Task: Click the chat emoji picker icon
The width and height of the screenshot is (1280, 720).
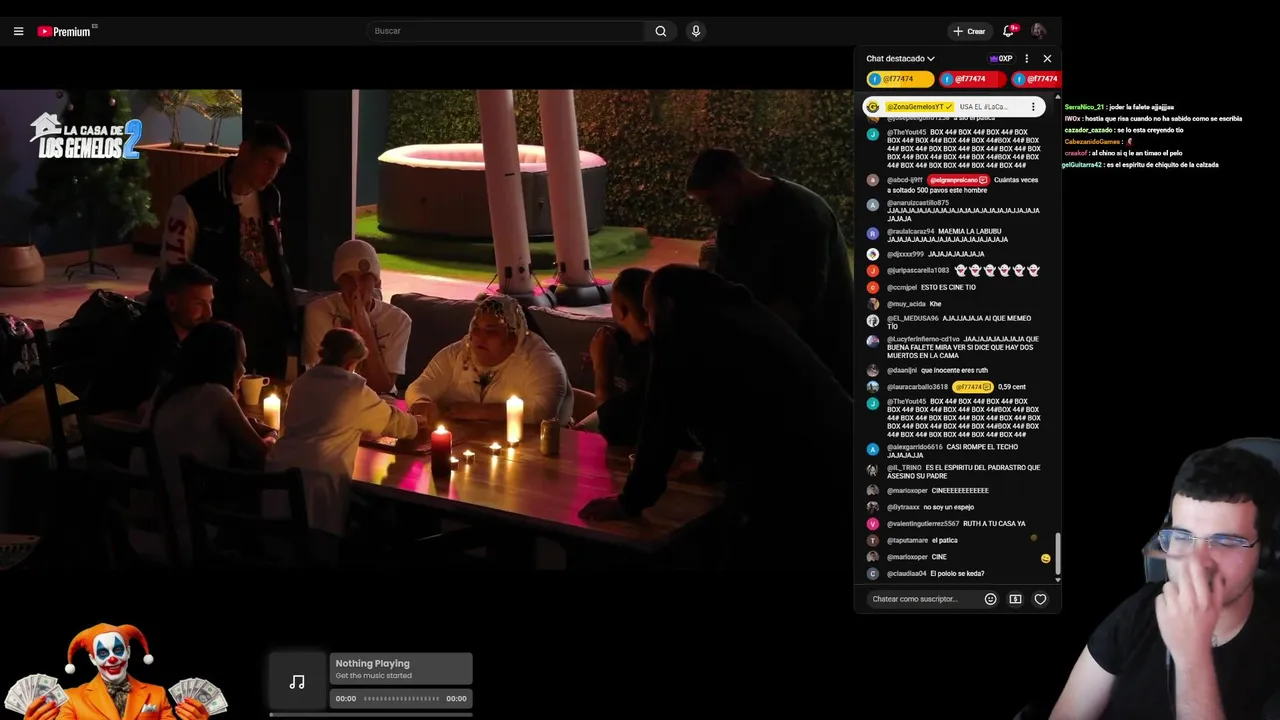Action: pyautogui.click(x=990, y=599)
